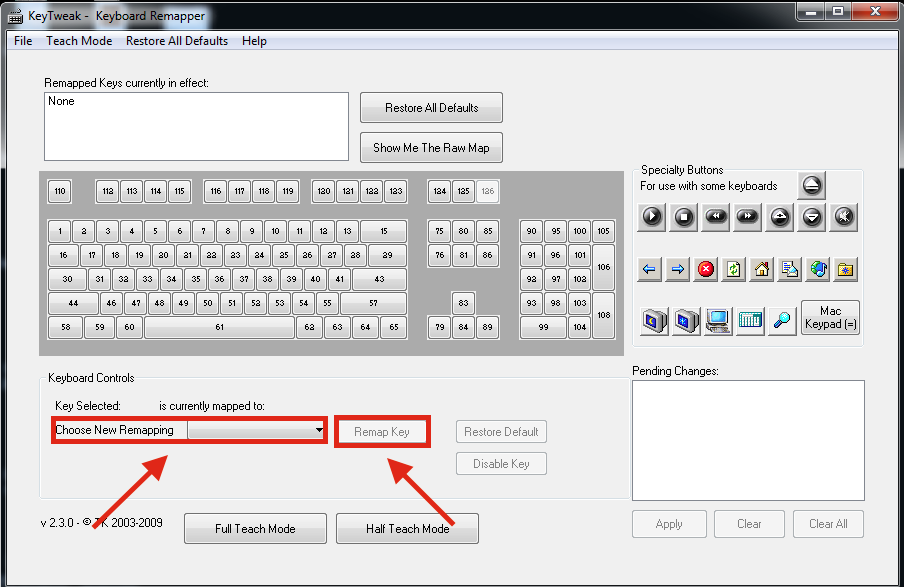Click the red X browser Stop button

(x=706, y=269)
